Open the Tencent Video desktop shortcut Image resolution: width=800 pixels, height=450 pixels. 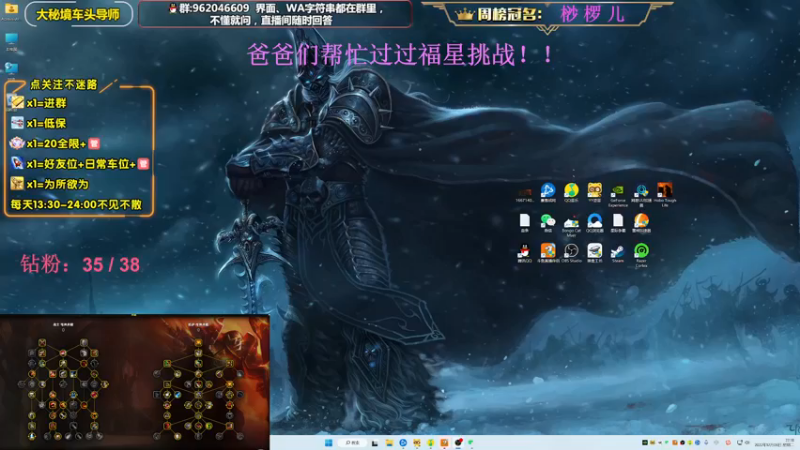tap(548, 193)
